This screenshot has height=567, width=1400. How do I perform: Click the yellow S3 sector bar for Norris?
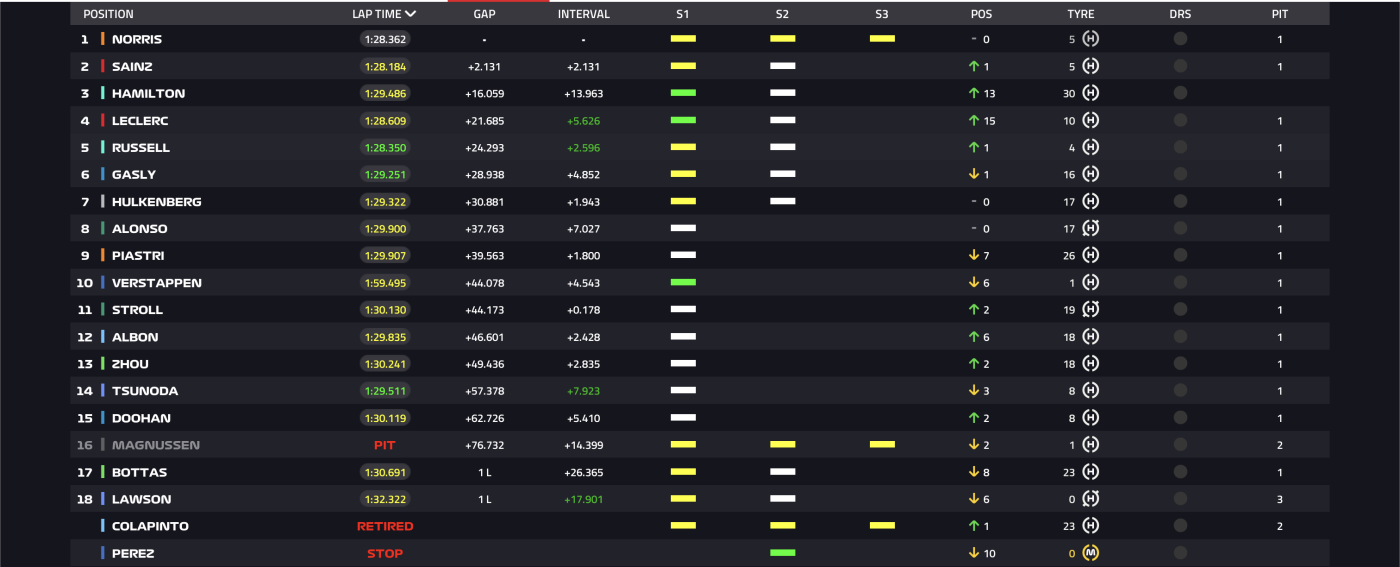[x=882, y=38]
